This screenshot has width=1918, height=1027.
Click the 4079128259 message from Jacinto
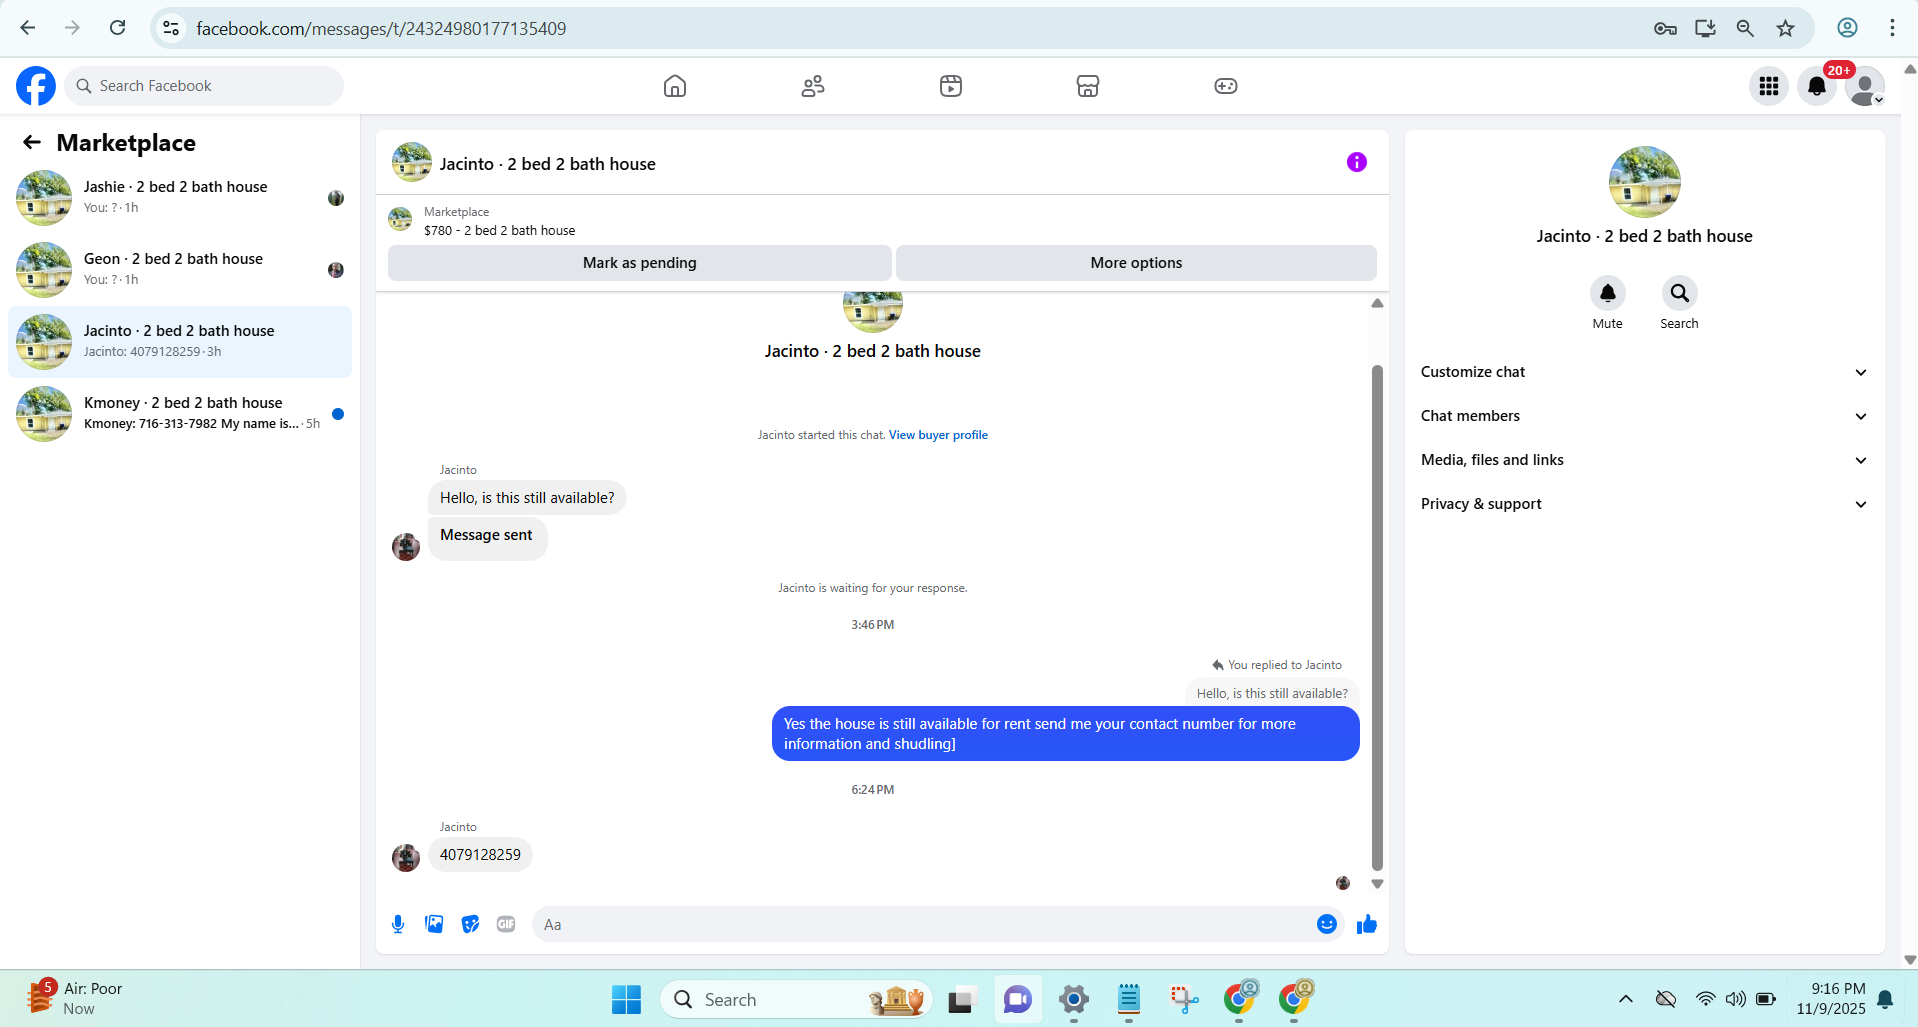480,855
